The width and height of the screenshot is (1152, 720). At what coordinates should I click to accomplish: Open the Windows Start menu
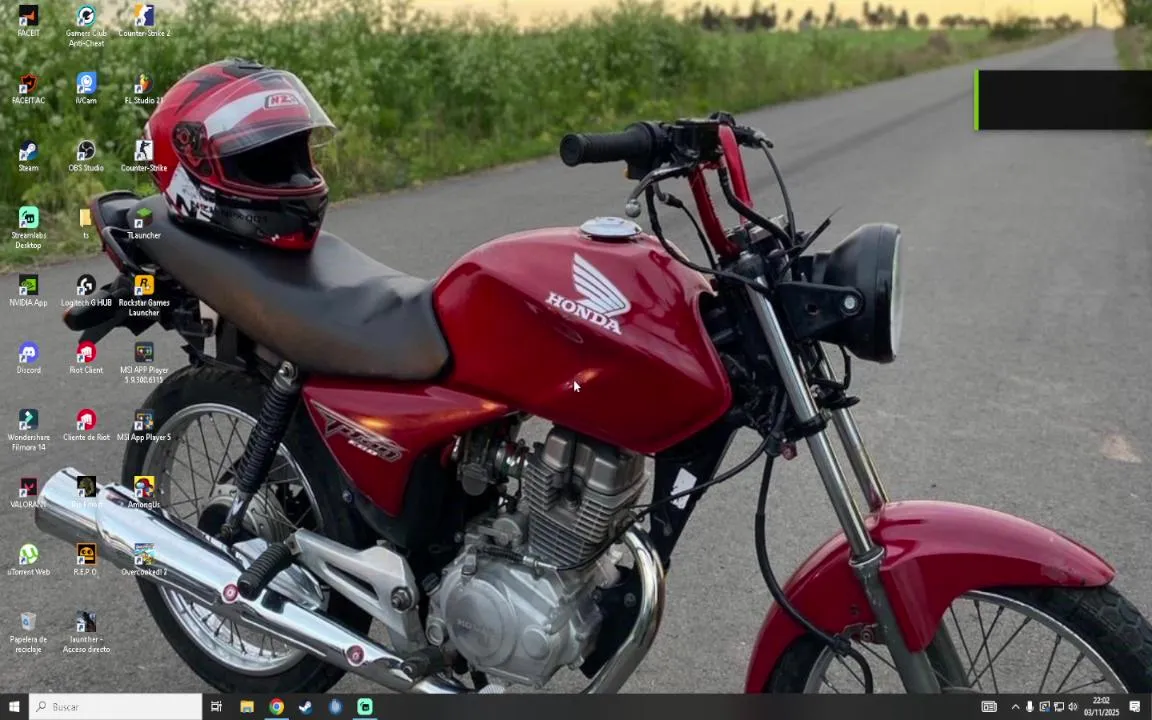point(14,707)
